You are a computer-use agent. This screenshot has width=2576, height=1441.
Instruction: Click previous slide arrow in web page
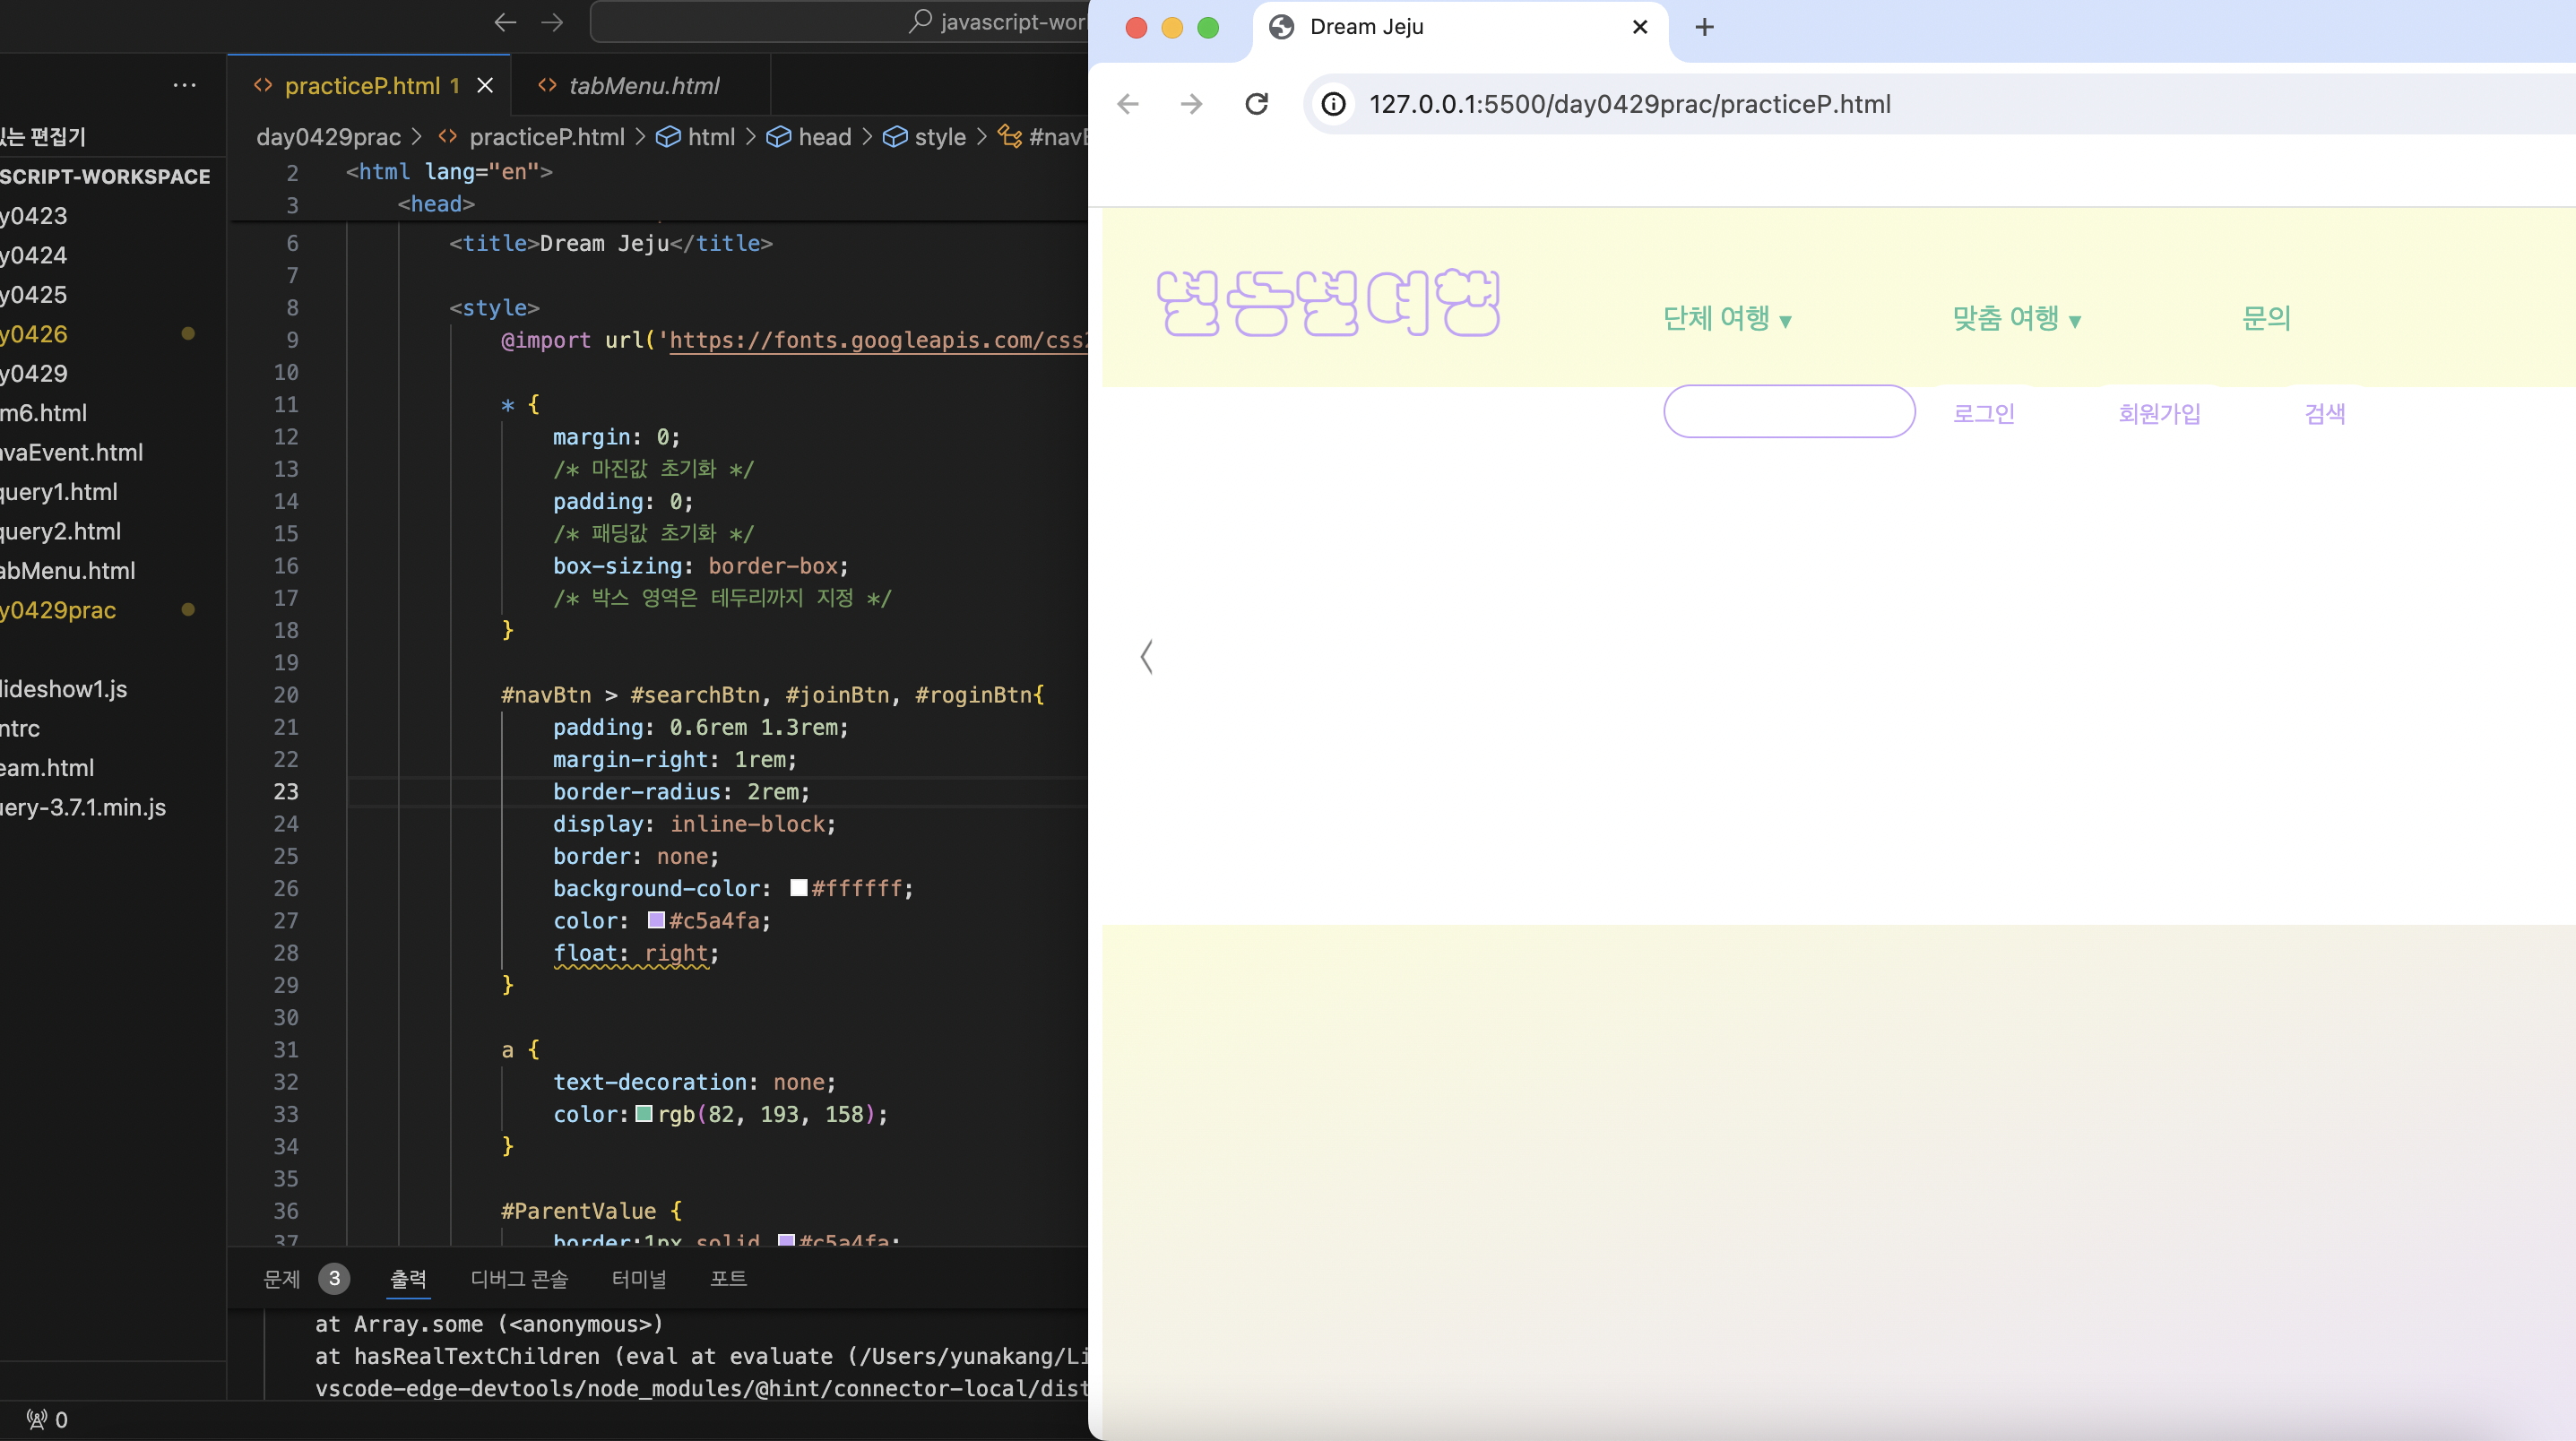[x=1147, y=657]
